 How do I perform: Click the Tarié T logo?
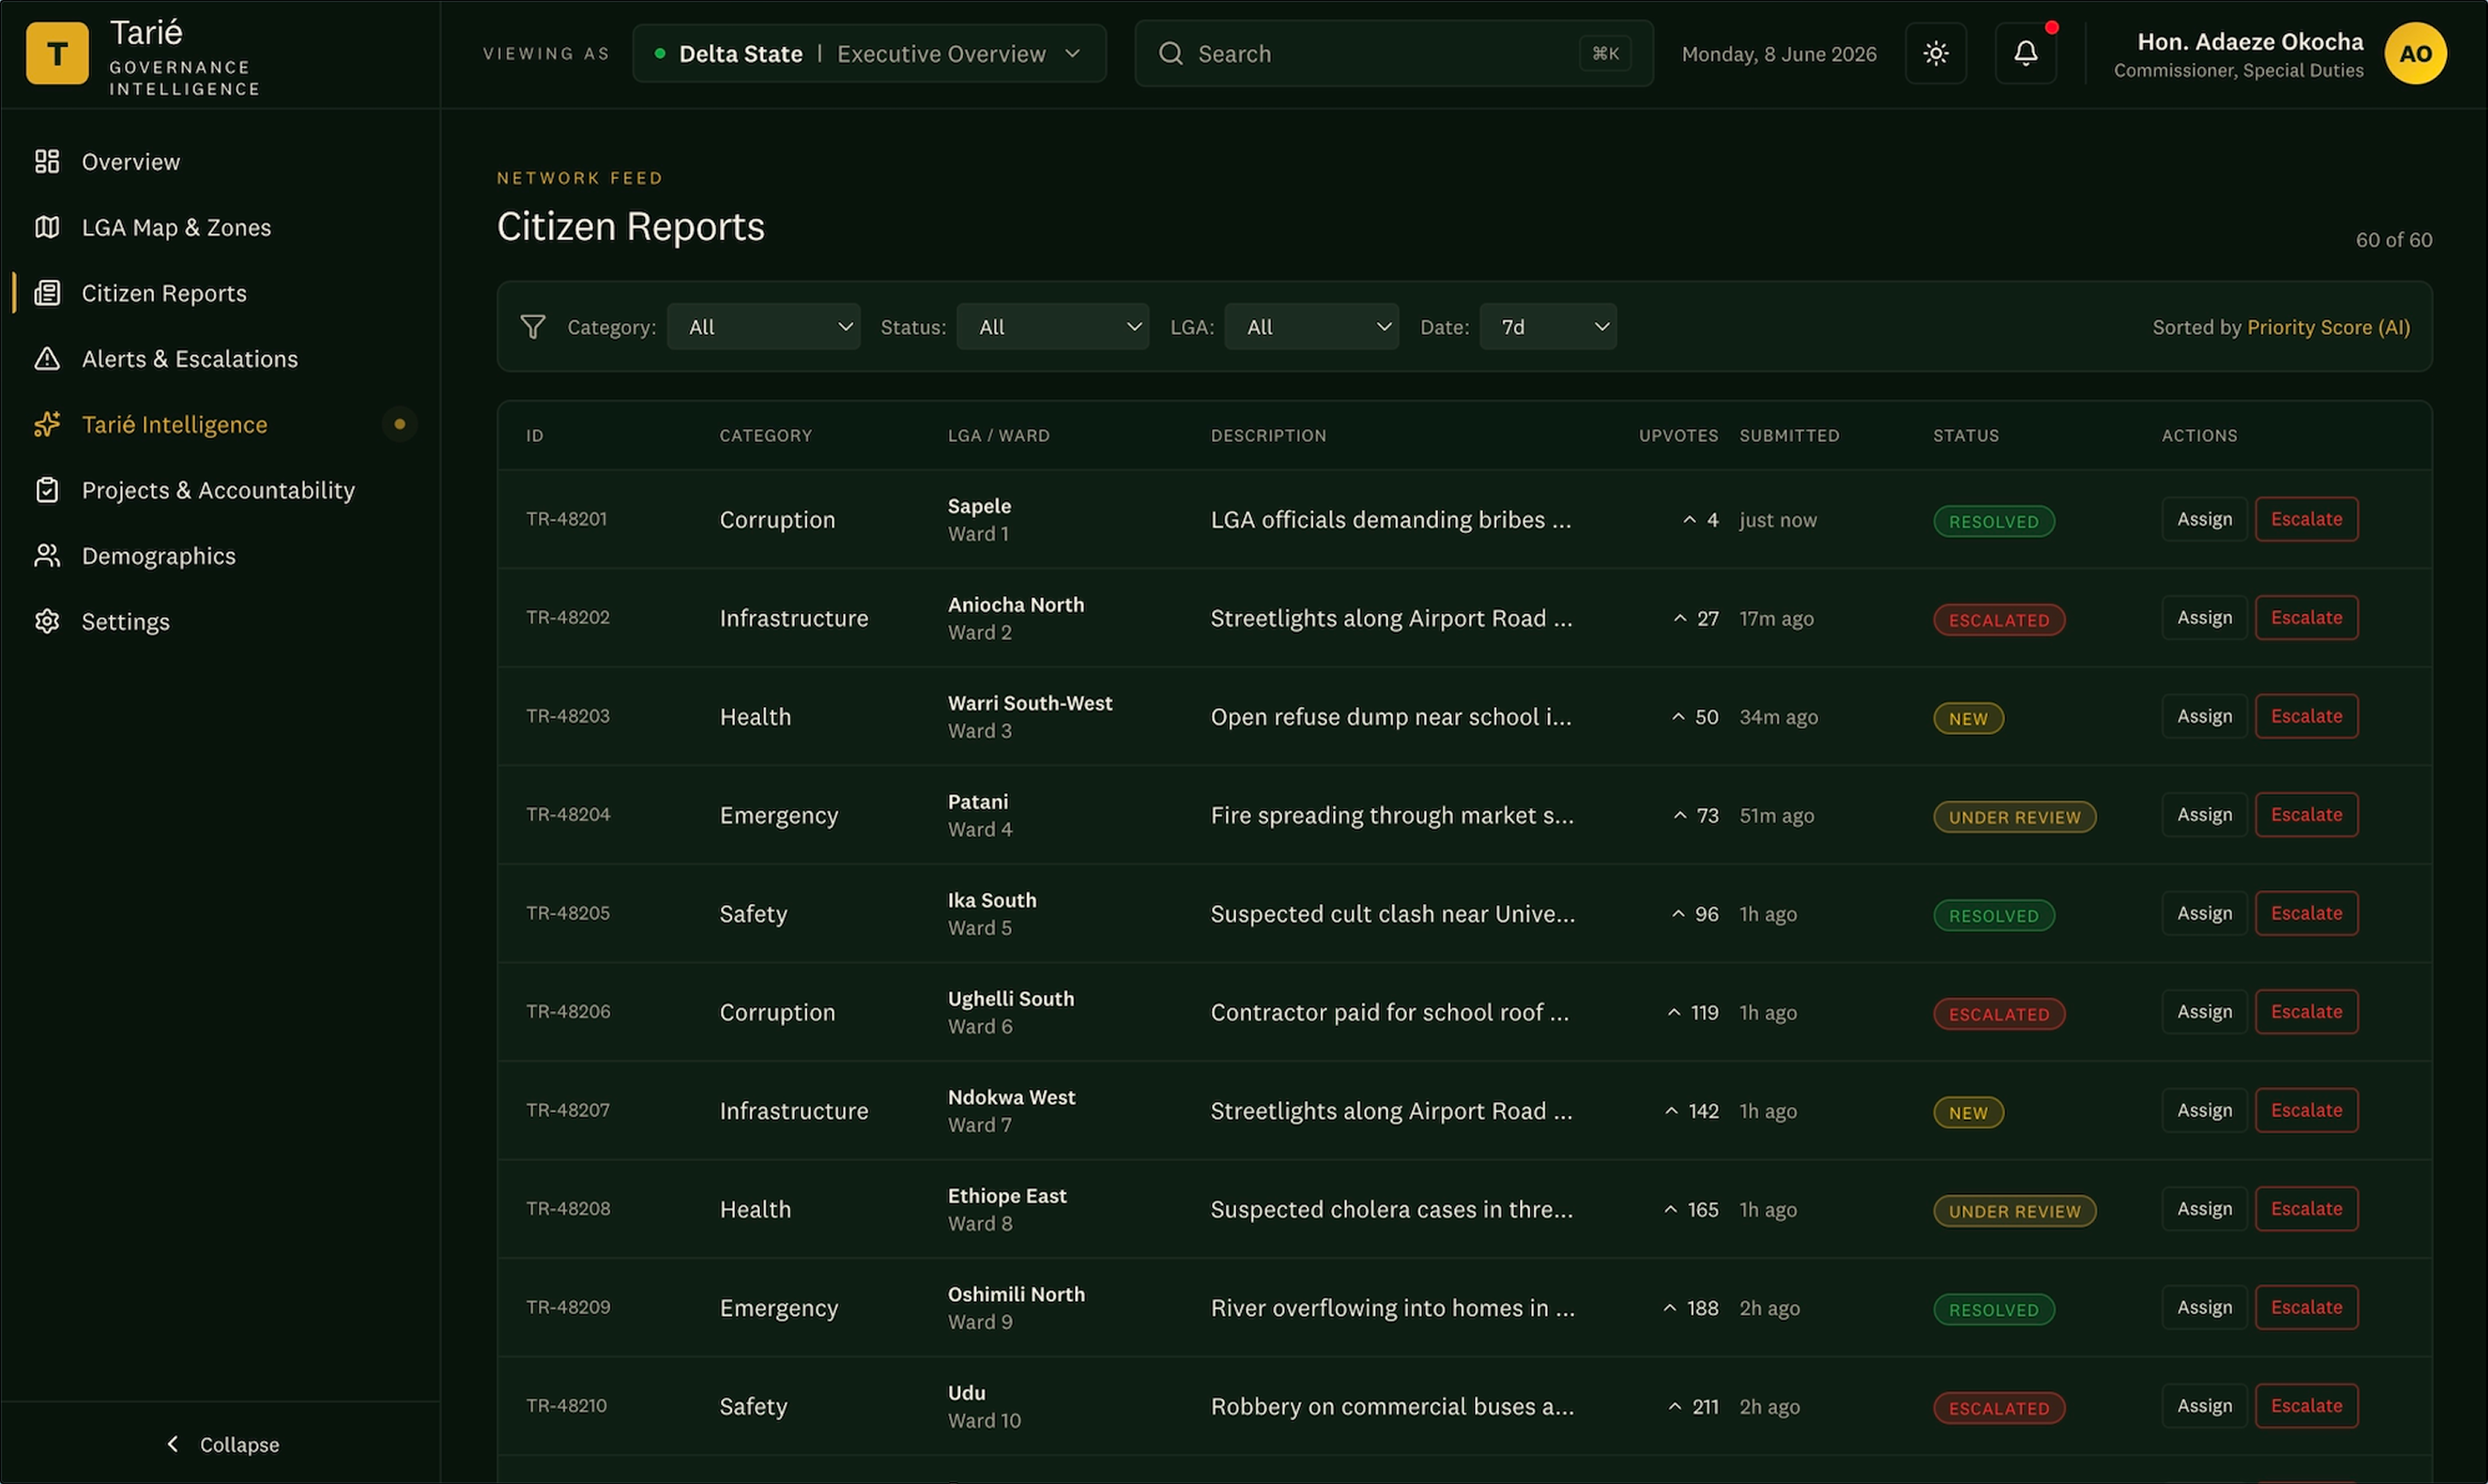click(x=57, y=54)
